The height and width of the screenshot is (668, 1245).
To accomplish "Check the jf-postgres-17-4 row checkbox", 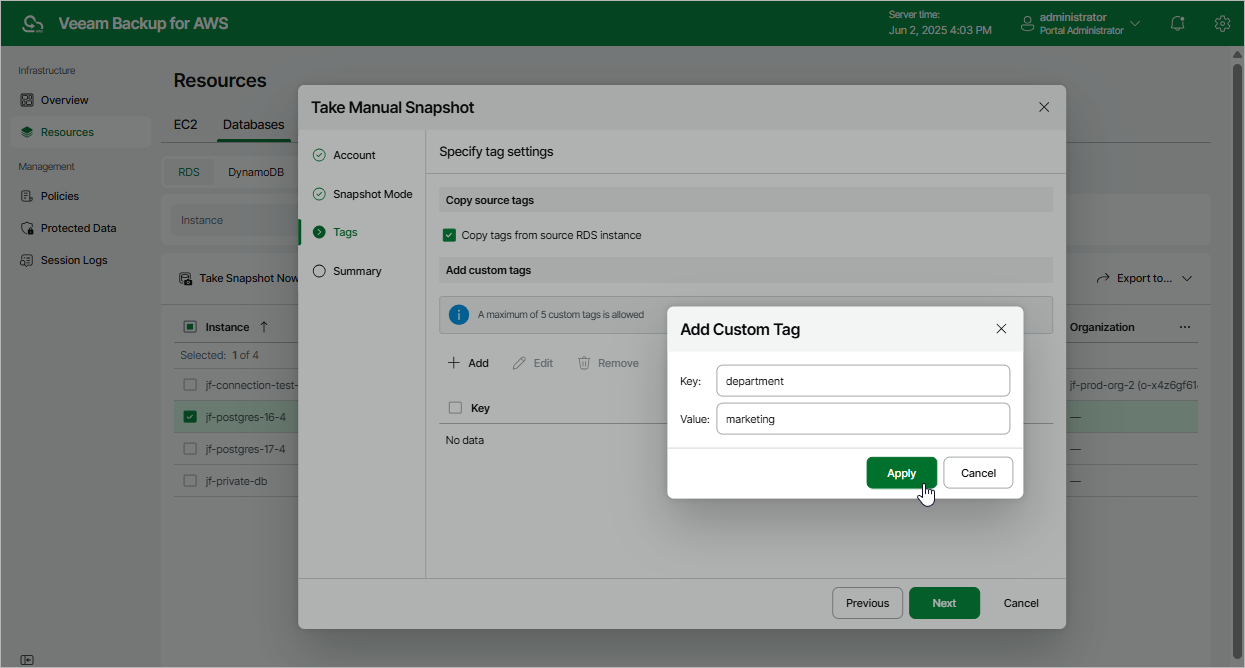I will click(190, 449).
